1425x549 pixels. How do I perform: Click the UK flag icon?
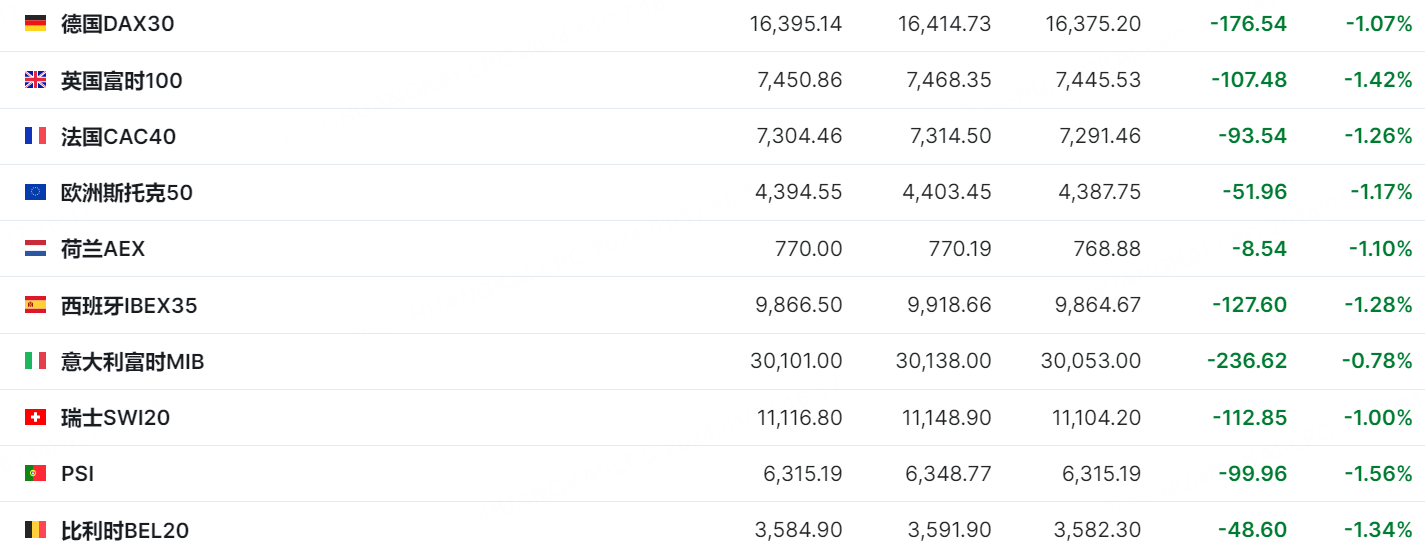[x=35, y=80]
